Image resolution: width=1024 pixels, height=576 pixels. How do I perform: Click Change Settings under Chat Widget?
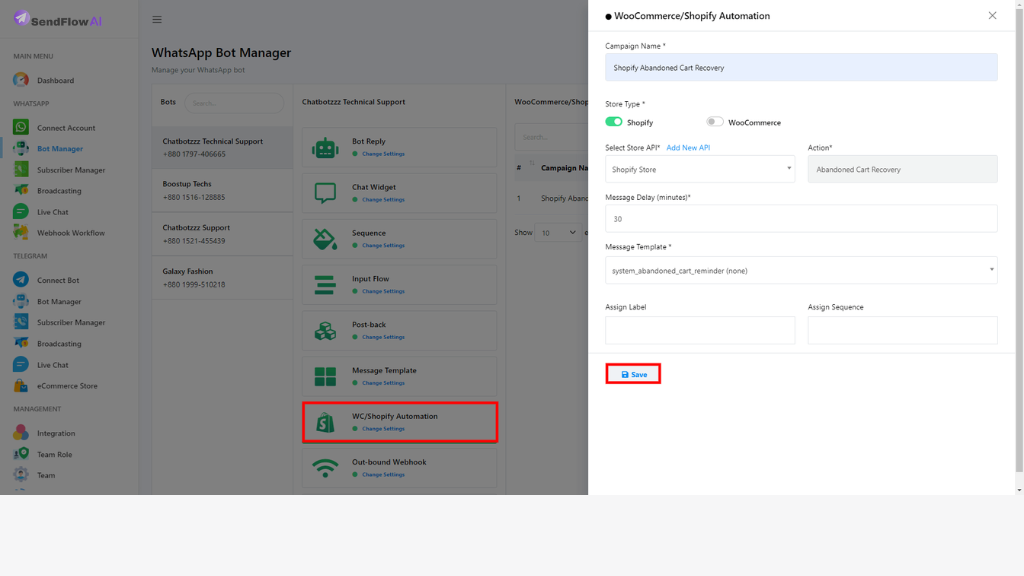[x=383, y=200]
